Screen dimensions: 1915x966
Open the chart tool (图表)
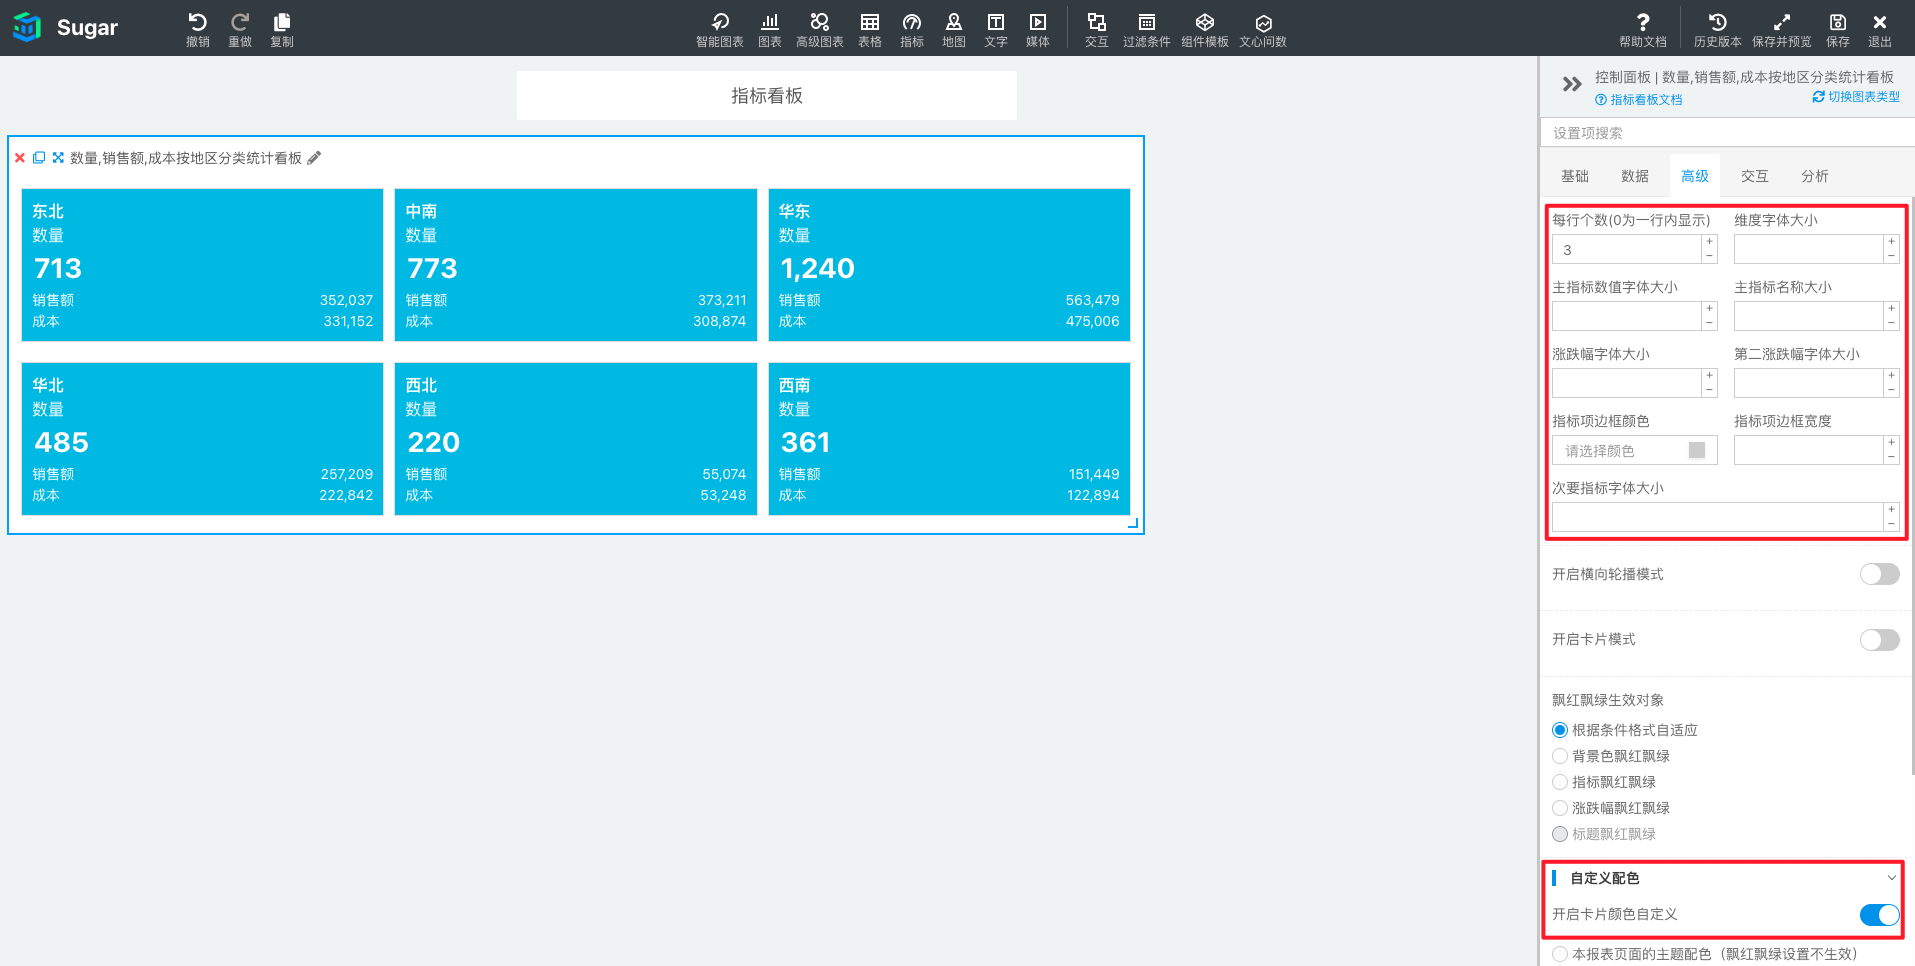[x=770, y=29]
